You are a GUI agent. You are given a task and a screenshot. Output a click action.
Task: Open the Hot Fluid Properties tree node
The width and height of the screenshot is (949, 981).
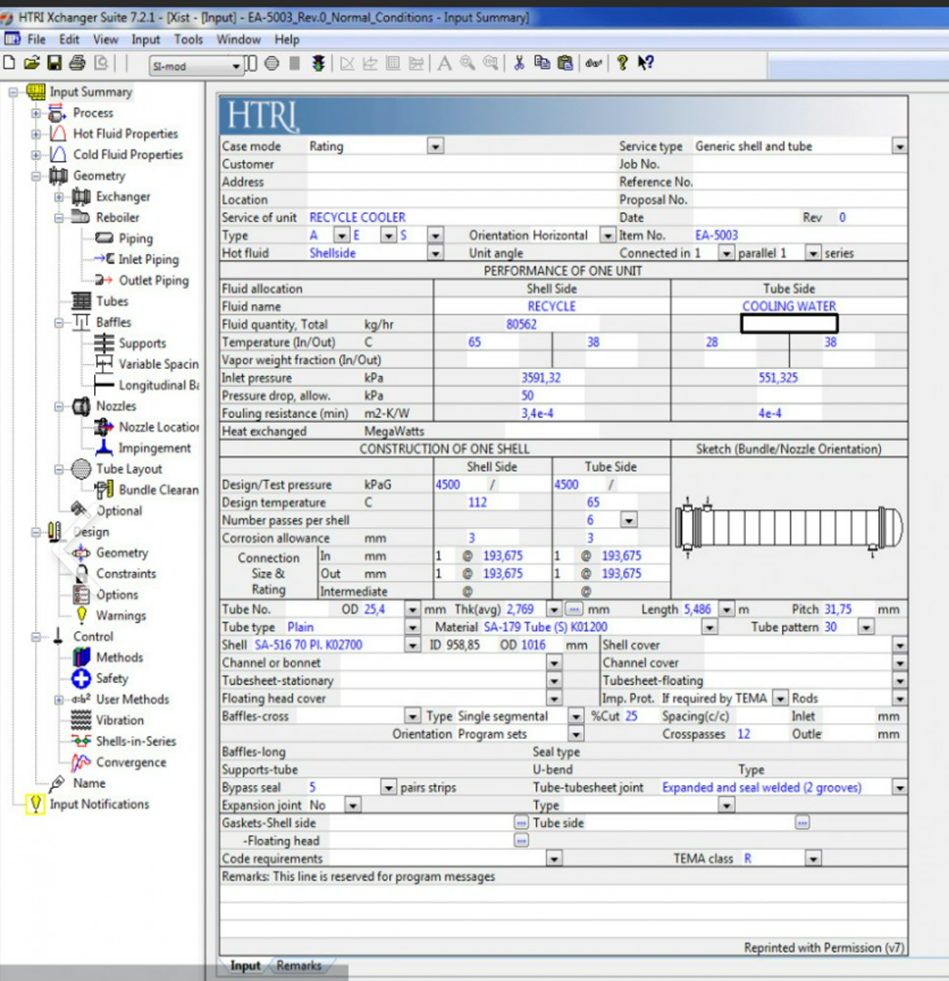coord(124,134)
